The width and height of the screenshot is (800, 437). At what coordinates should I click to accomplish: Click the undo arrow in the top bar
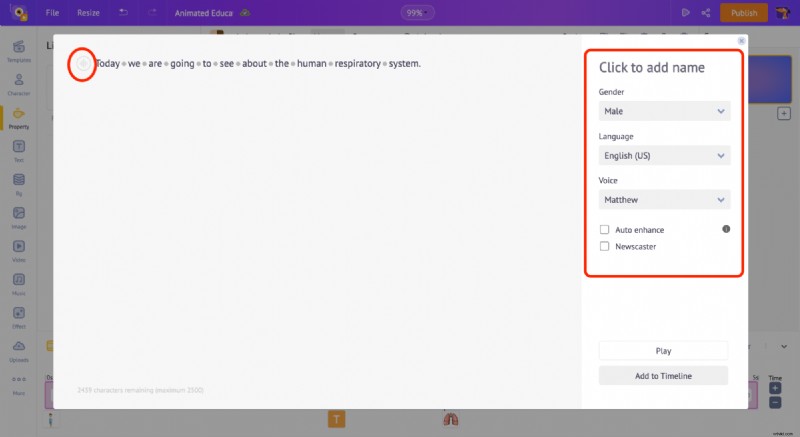coord(123,12)
